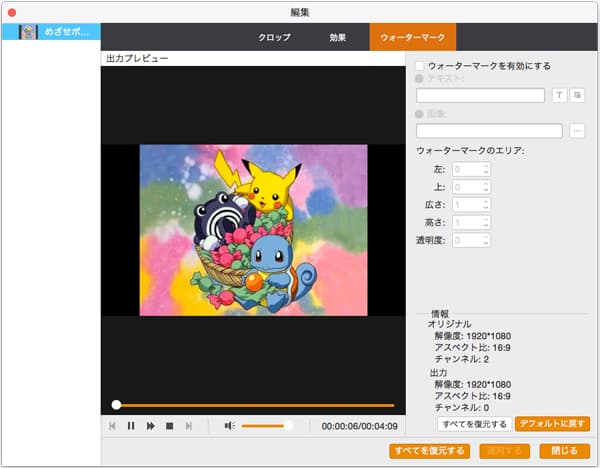The width and height of the screenshot is (600, 468).
Task: Select the めざせポ... video in the list
Action: (51, 32)
